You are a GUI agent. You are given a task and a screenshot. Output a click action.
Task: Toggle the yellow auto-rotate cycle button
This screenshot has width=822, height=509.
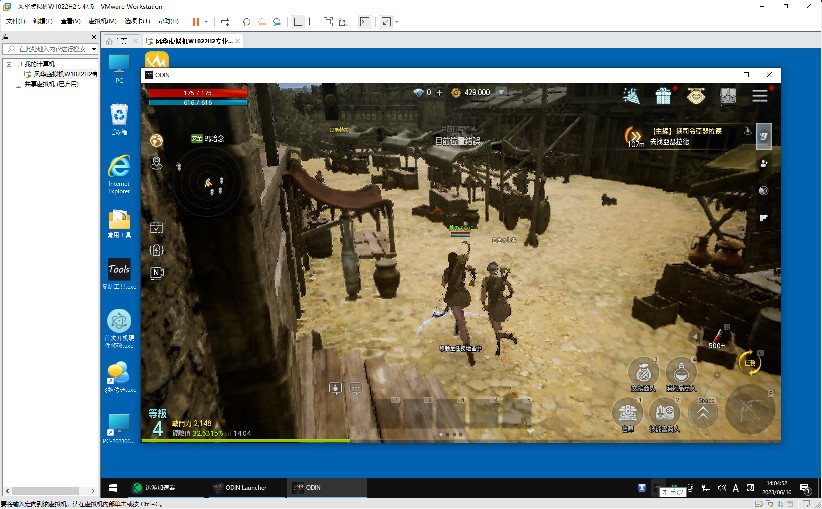coord(750,363)
